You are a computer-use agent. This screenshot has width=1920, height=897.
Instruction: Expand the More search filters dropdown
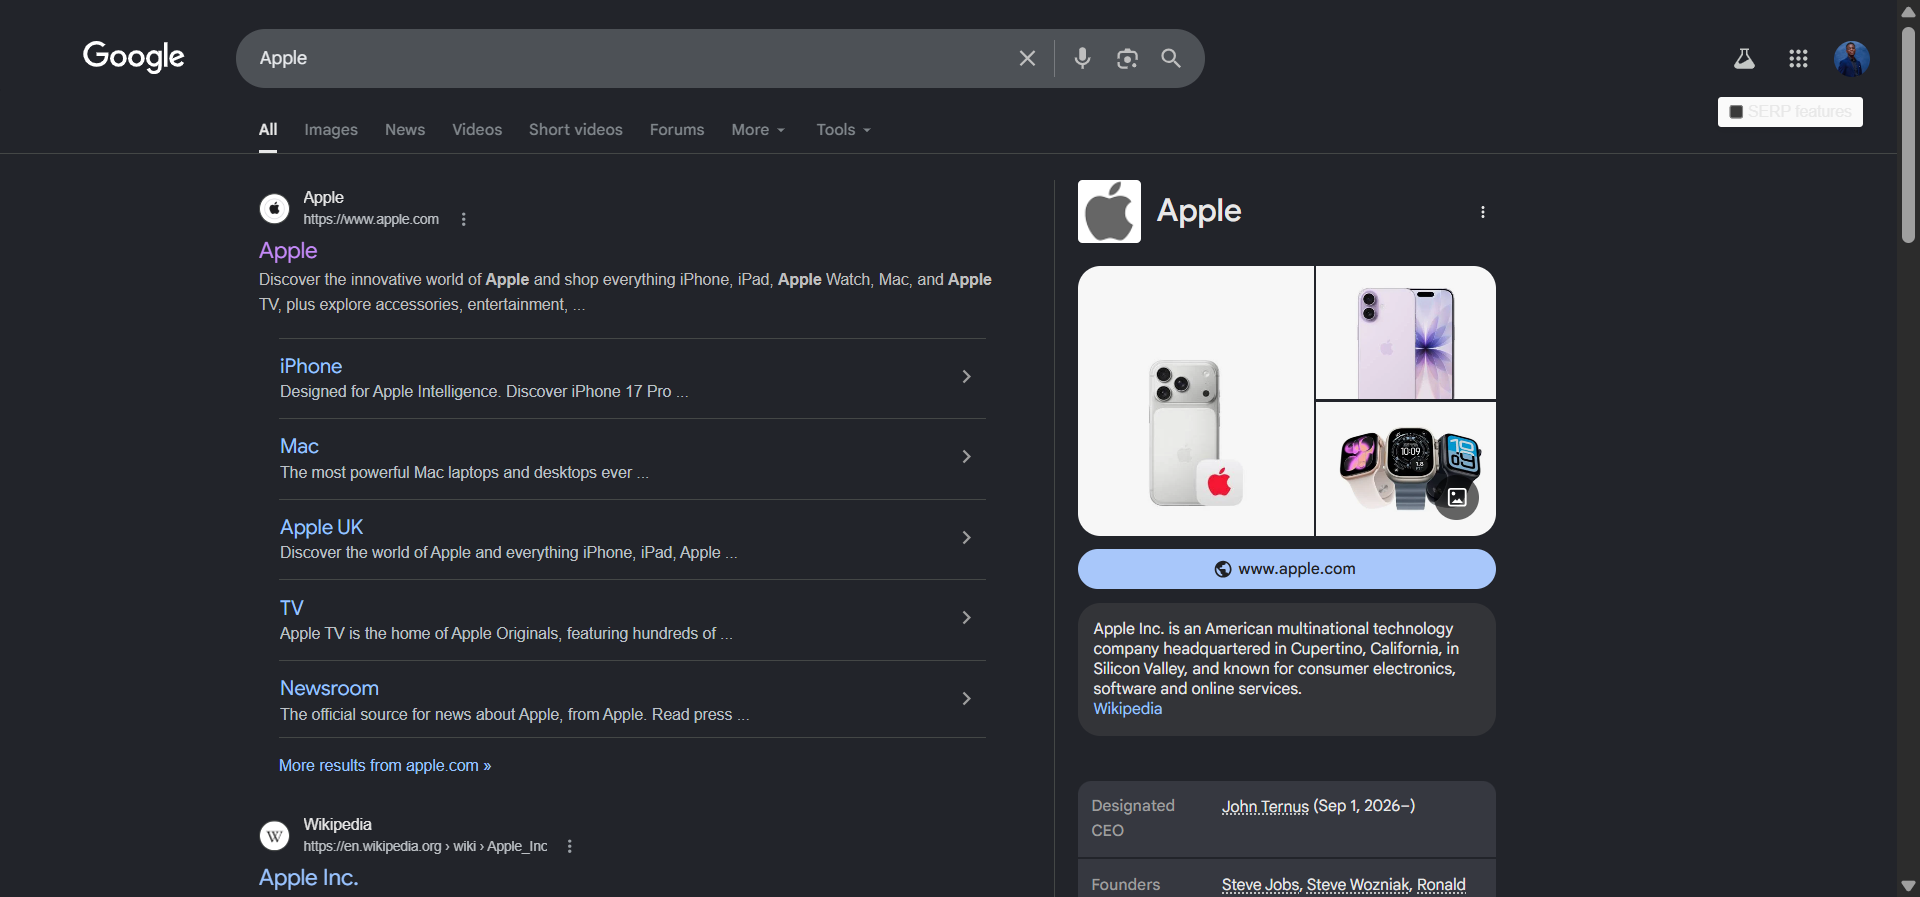point(758,130)
